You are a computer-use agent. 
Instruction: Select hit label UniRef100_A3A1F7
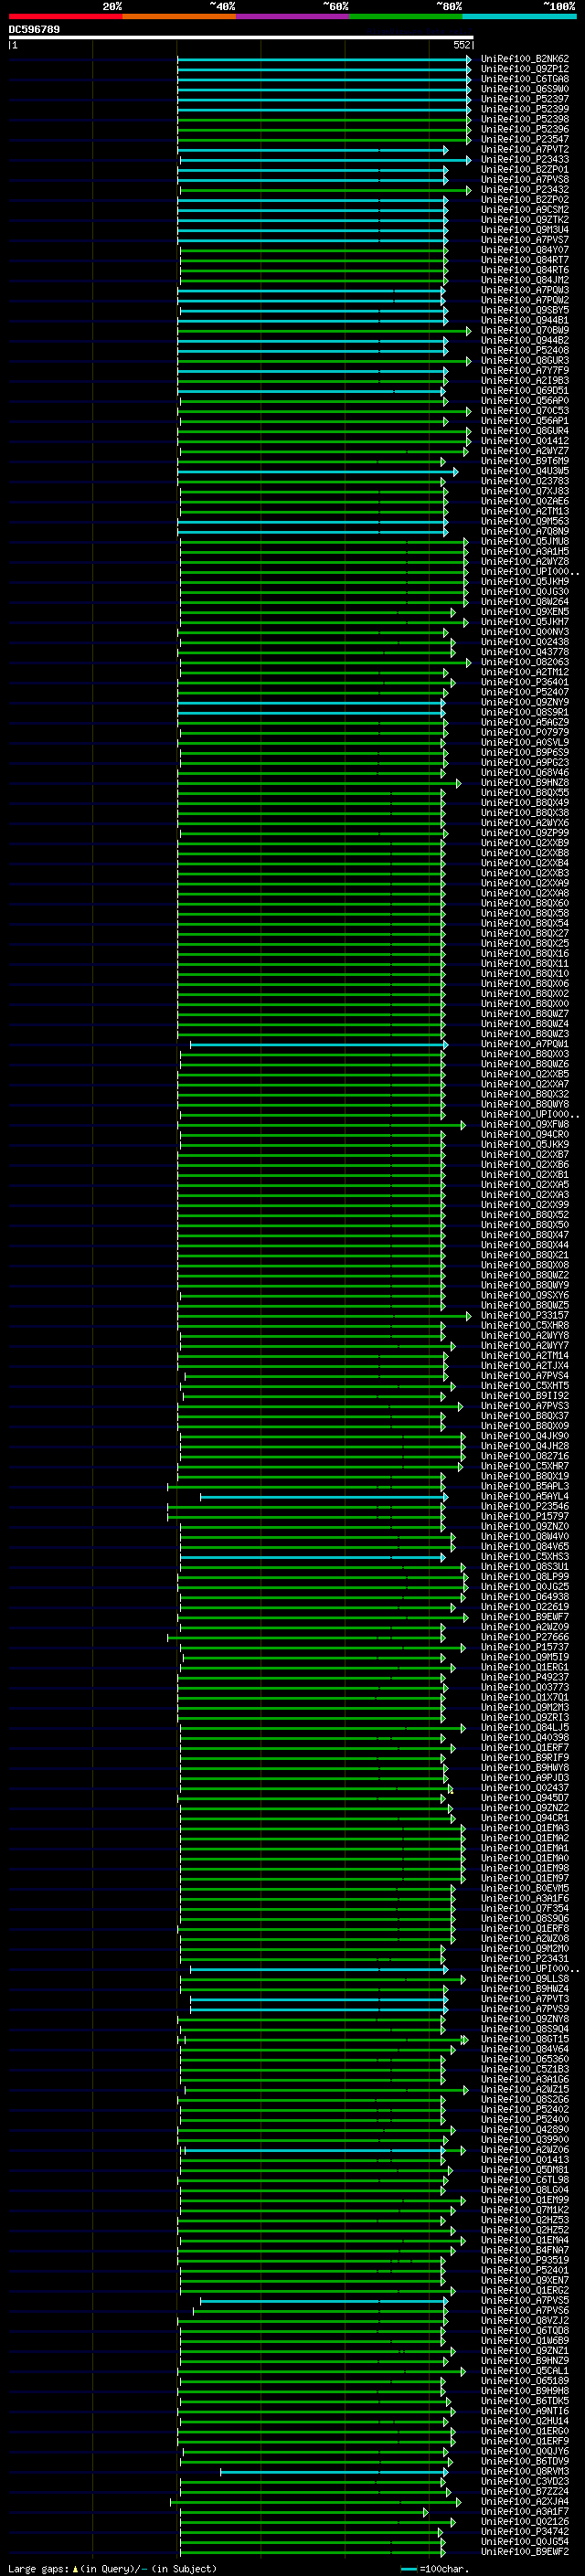[525, 2511]
